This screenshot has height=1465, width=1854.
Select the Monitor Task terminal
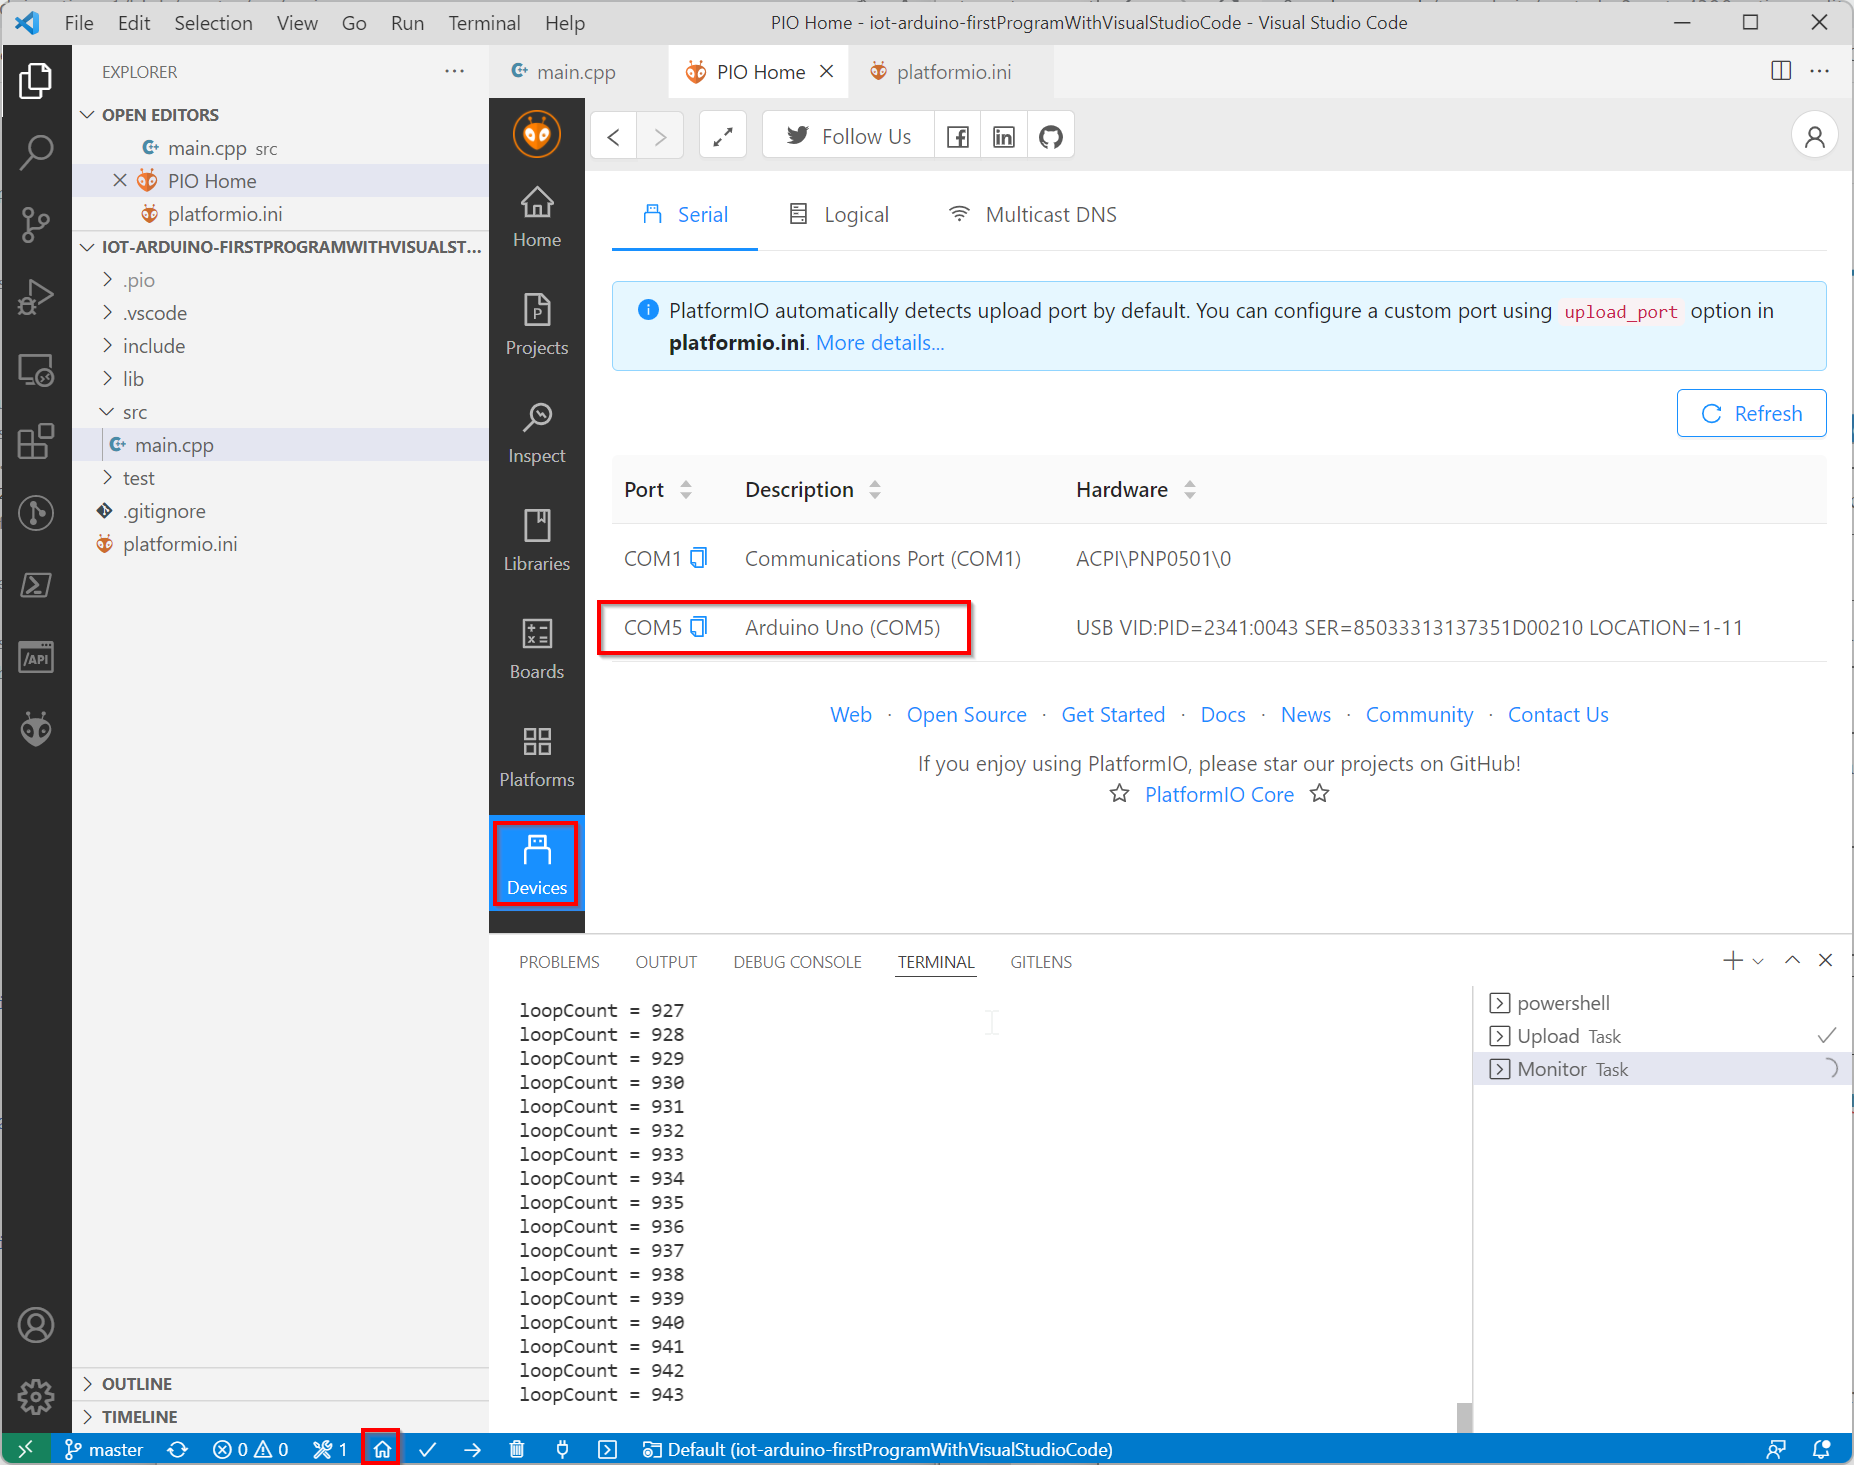click(x=1662, y=1069)
